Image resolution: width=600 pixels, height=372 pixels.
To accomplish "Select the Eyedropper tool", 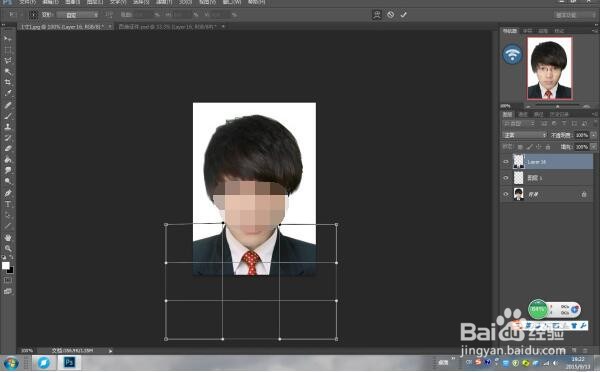I will tap(8, 93).
